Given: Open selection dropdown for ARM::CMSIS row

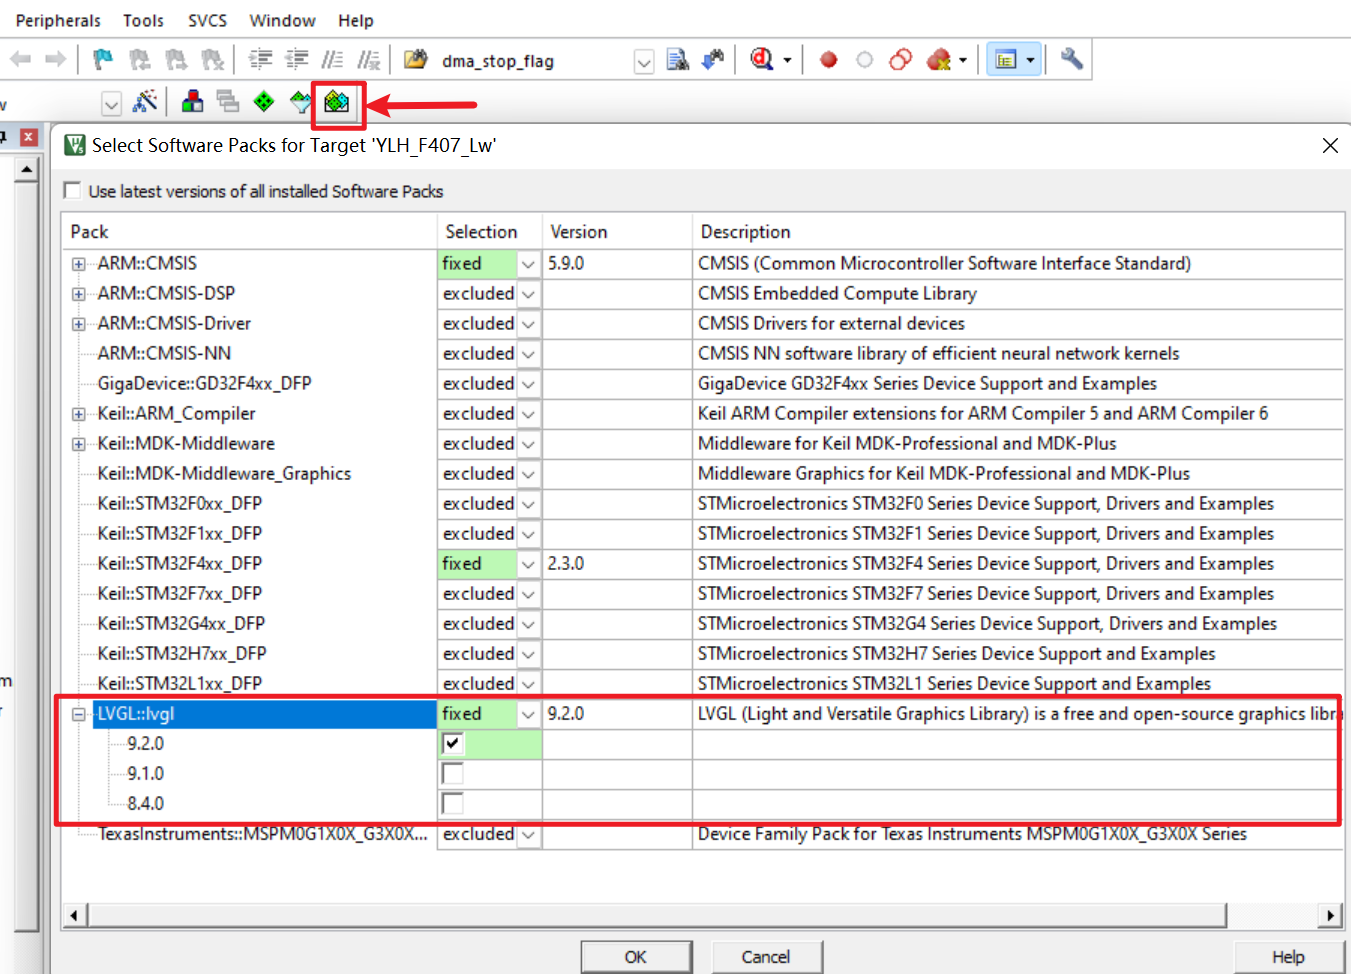Looking at the screenshot, I should point(528,264).
